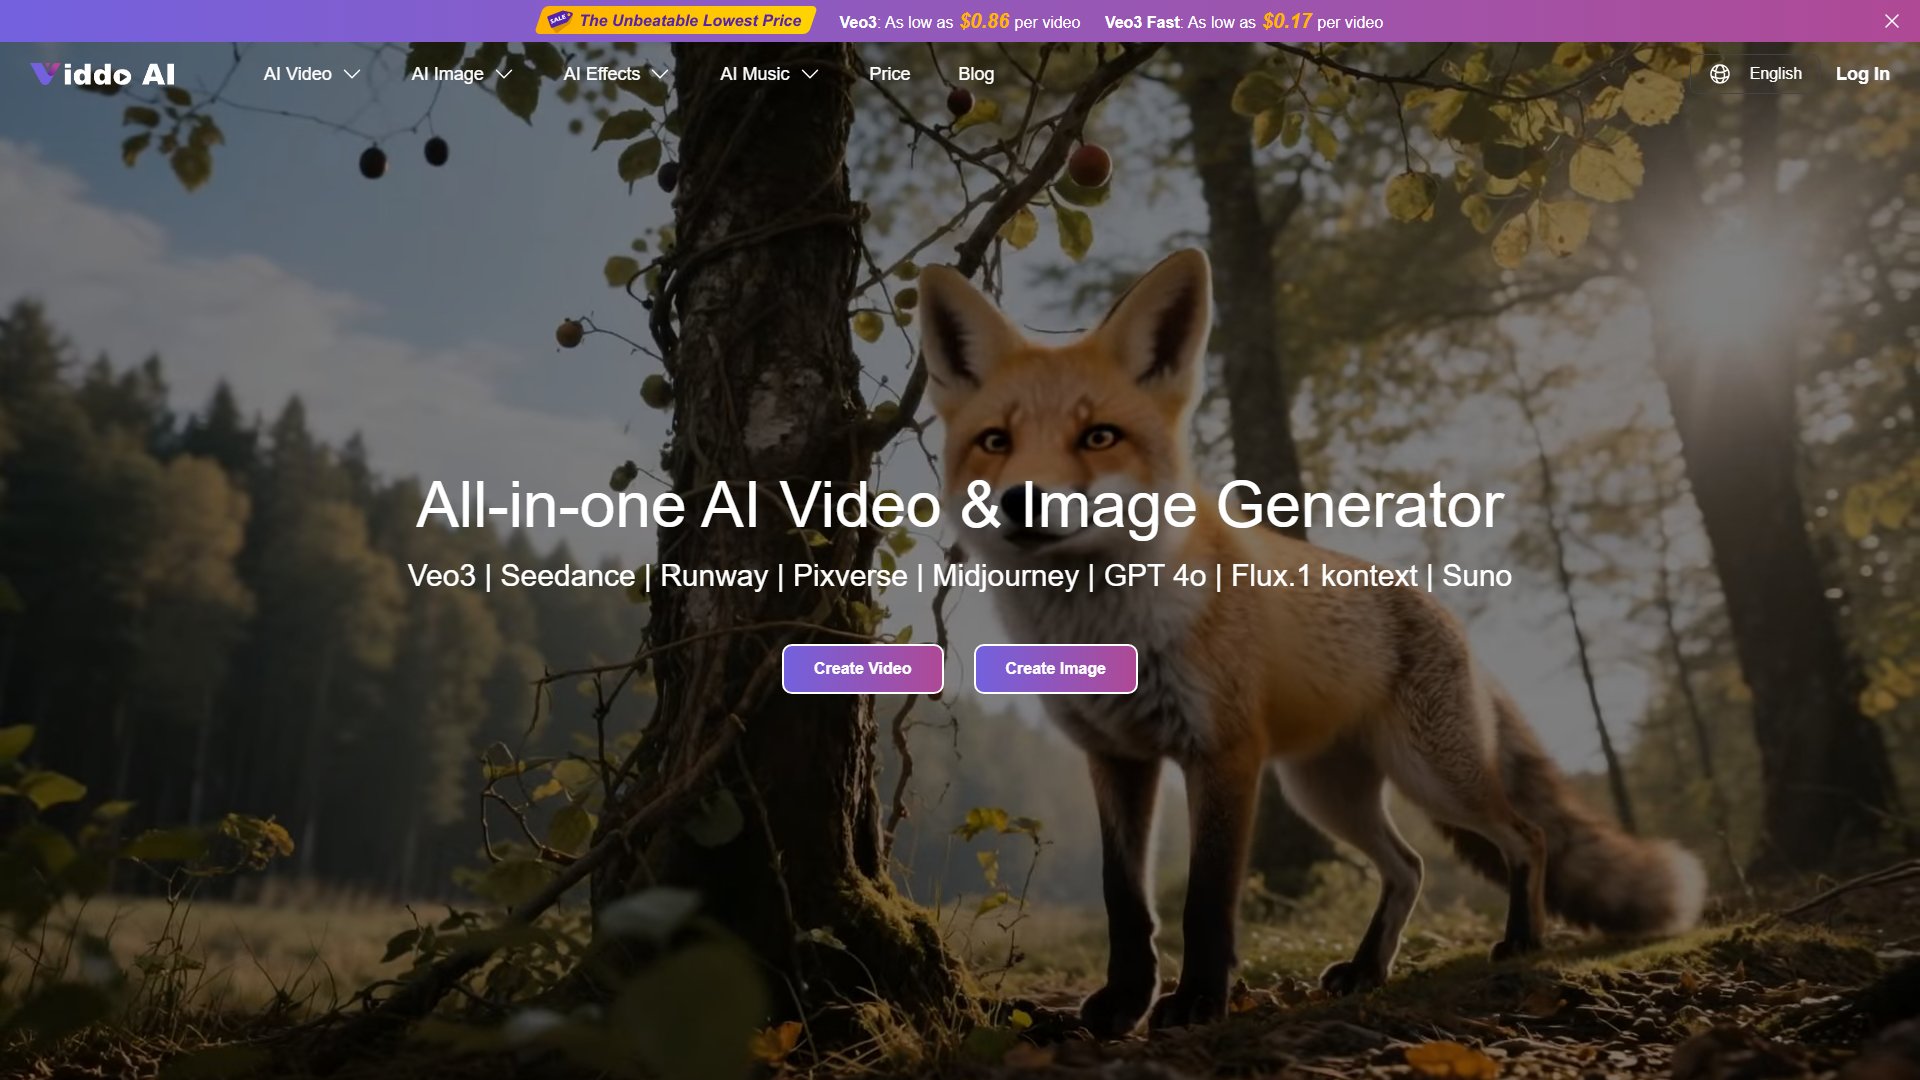Click the Log In button
This screenshot has height=1080, width=1920.
coord(1862,74)
